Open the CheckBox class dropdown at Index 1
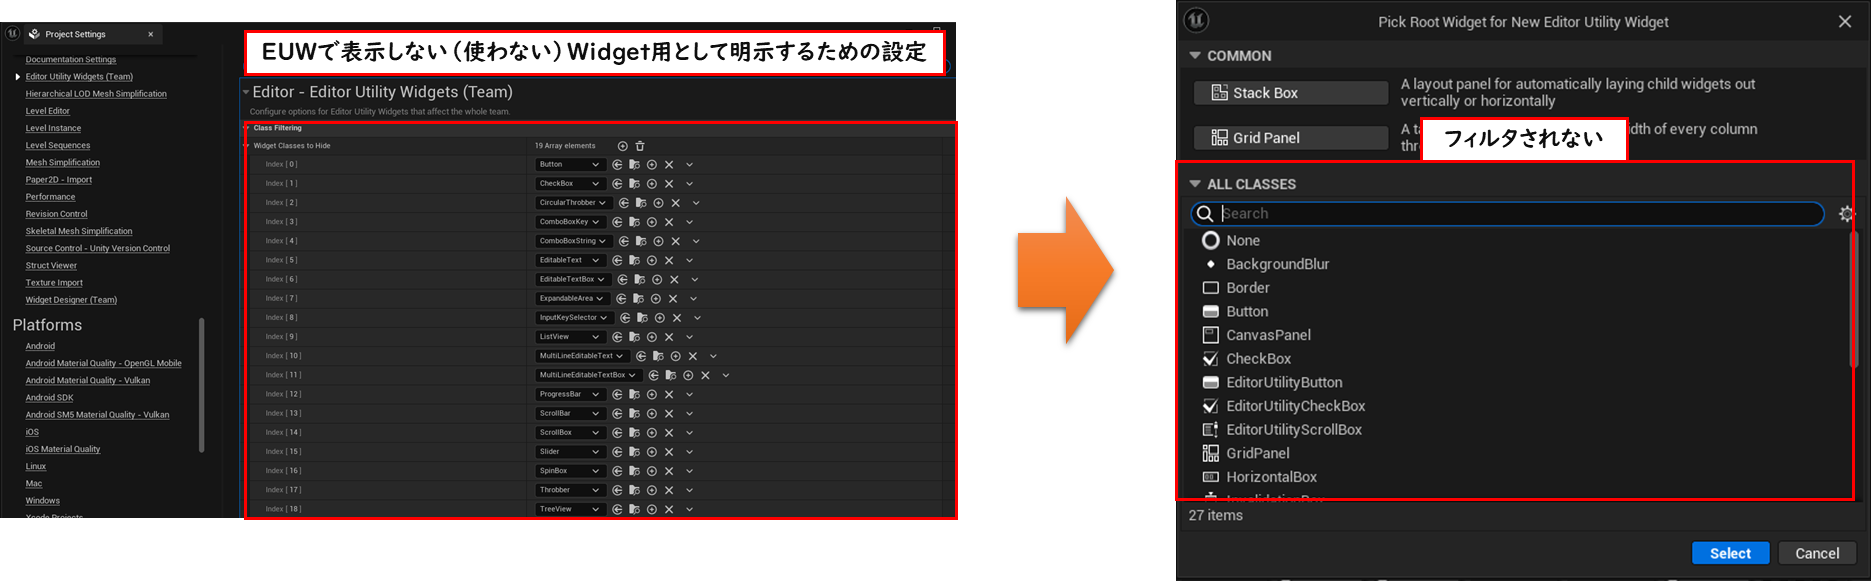Screen dimensions: 1871x581 [x=568, y=184]
